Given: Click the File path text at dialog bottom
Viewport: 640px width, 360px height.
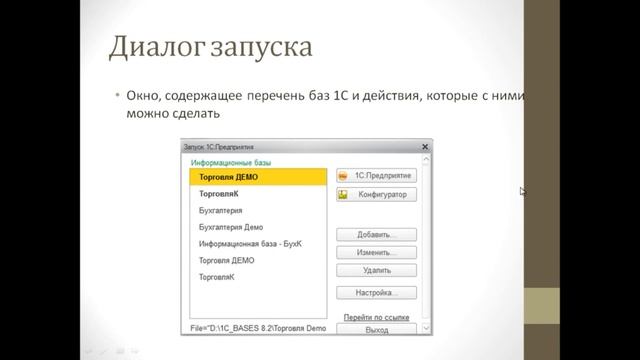Looking at the screenshot, I should [258, 328].
